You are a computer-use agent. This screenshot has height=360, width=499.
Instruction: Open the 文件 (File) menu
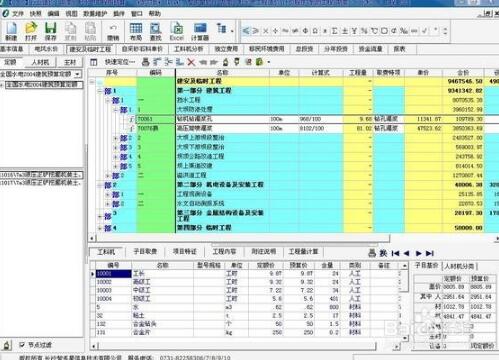tap(18, 14)
